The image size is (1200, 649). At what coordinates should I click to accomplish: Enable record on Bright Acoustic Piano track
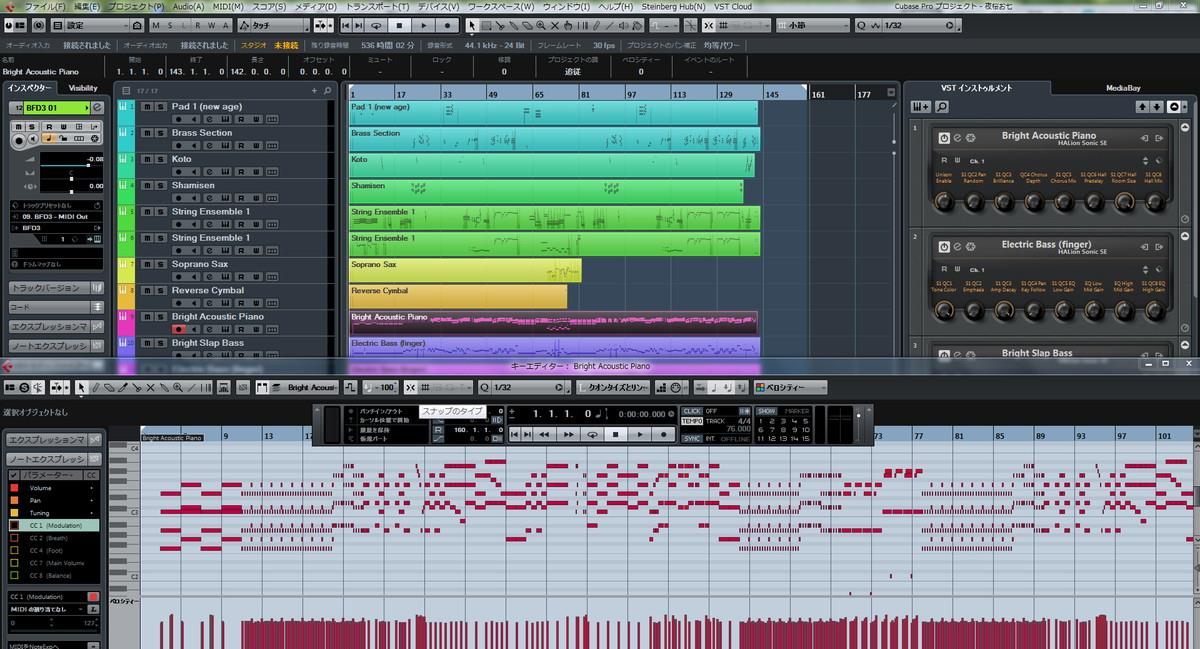pos(179,329)
